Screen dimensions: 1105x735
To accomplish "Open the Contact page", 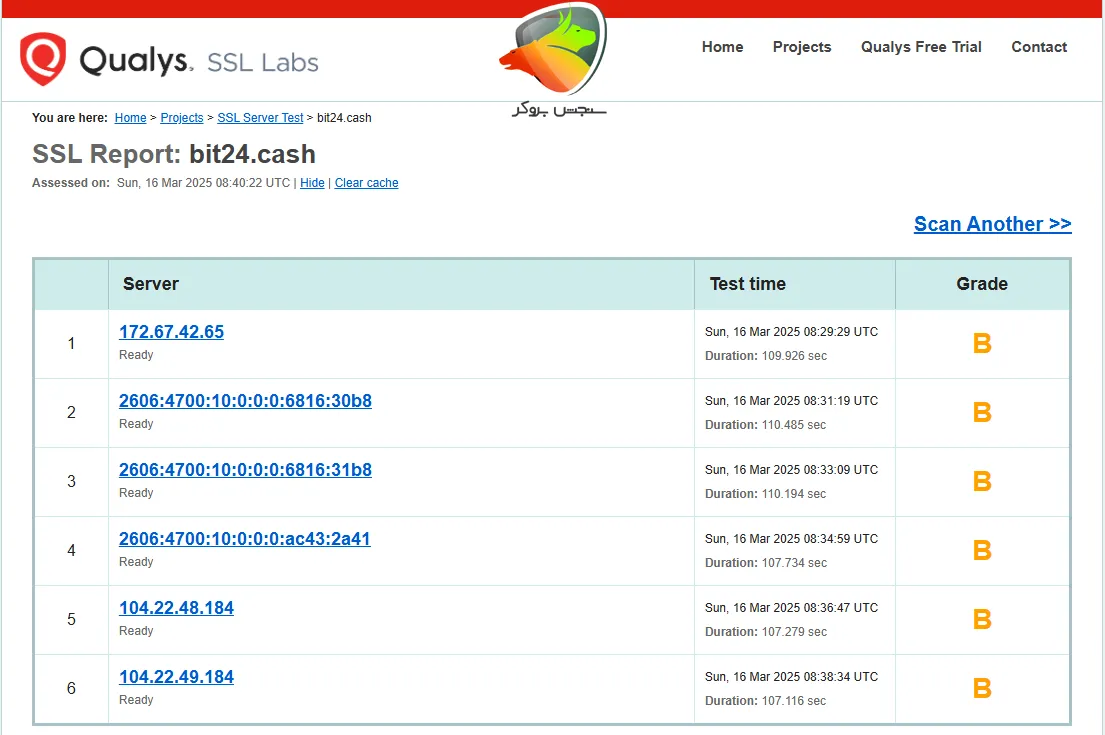I will [x=1039, y=47].
